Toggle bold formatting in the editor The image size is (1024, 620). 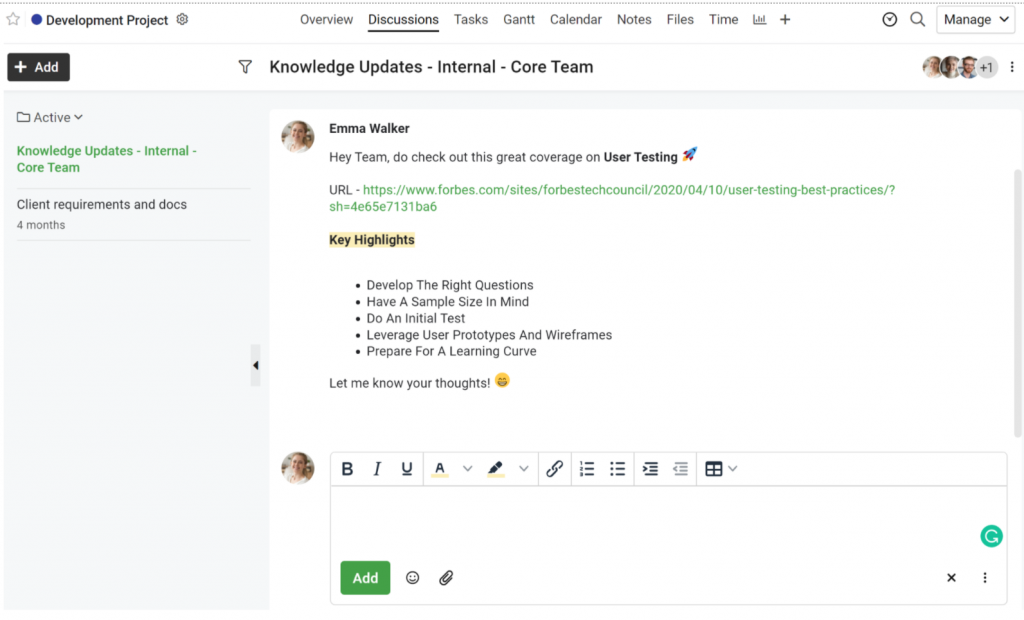tap(347, 468)
